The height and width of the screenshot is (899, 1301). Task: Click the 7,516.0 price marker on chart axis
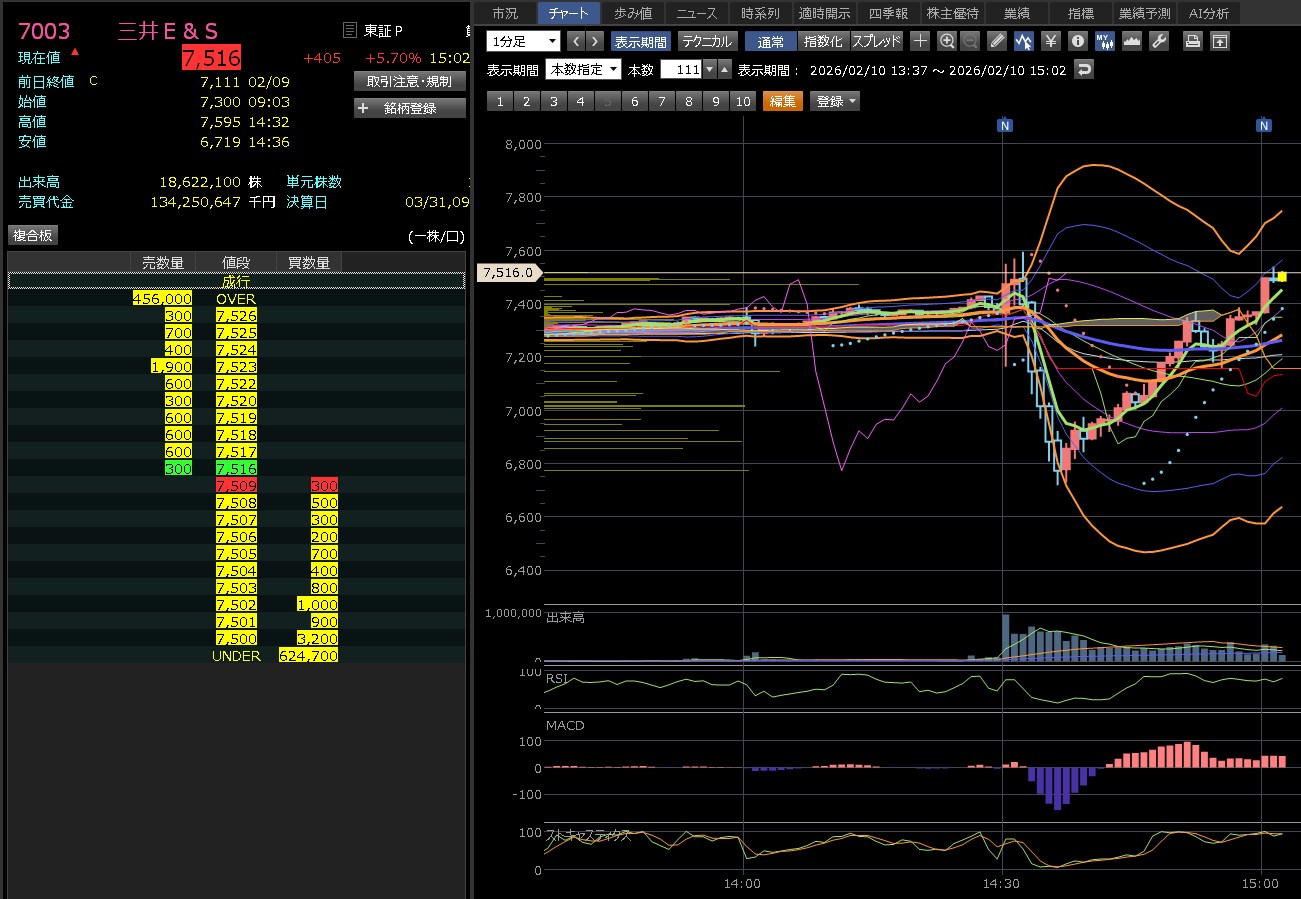pyautogui.click(x=509, y=272)
